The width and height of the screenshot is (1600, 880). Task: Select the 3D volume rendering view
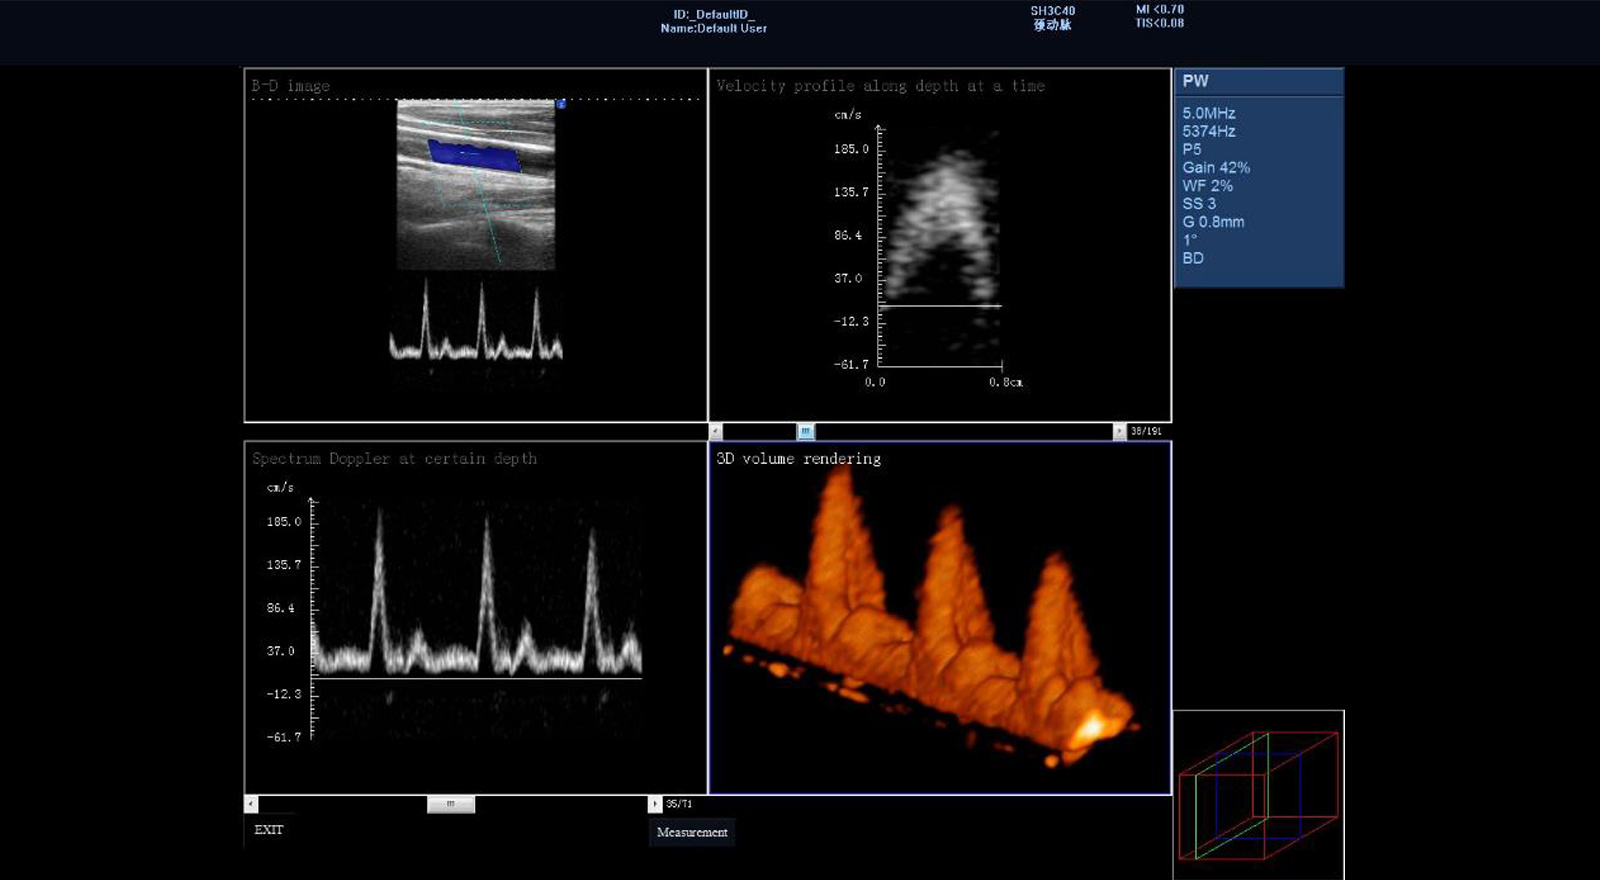940,620
